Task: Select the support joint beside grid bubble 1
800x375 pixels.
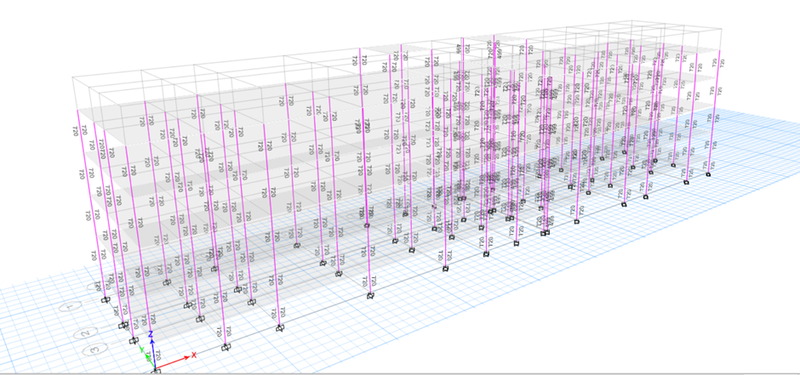Action: pos(105,300)
